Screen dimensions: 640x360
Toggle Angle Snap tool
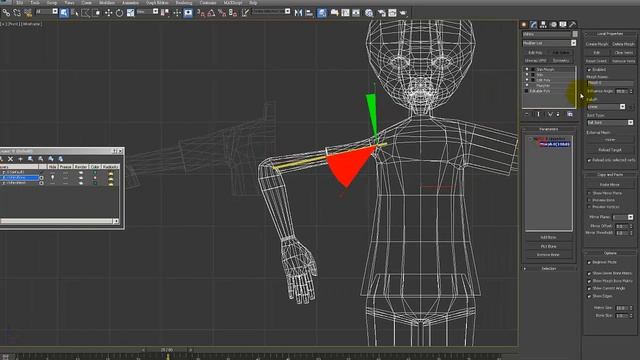click(x=211, y=13)
